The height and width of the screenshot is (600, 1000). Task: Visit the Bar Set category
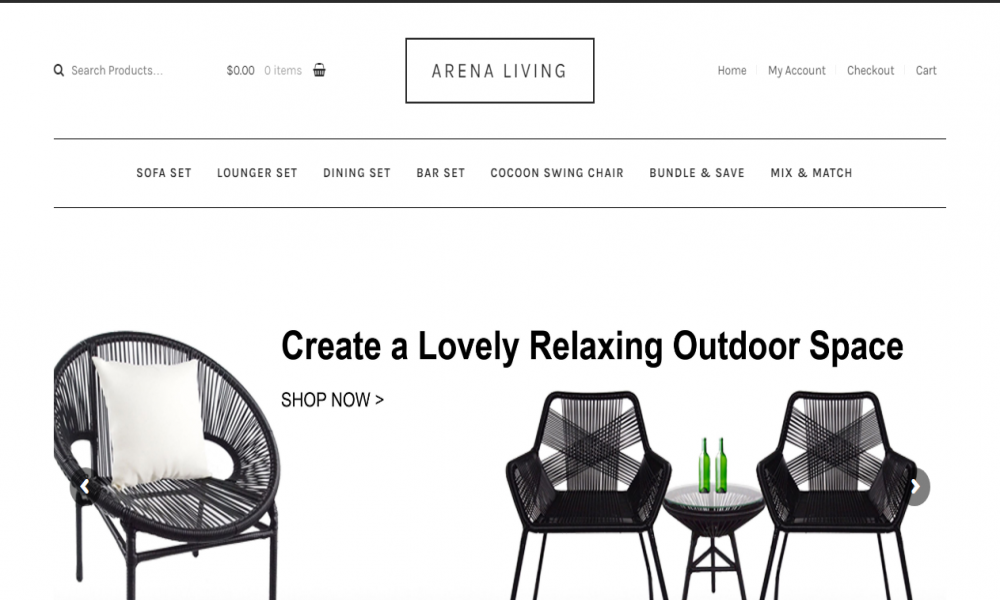441,173
